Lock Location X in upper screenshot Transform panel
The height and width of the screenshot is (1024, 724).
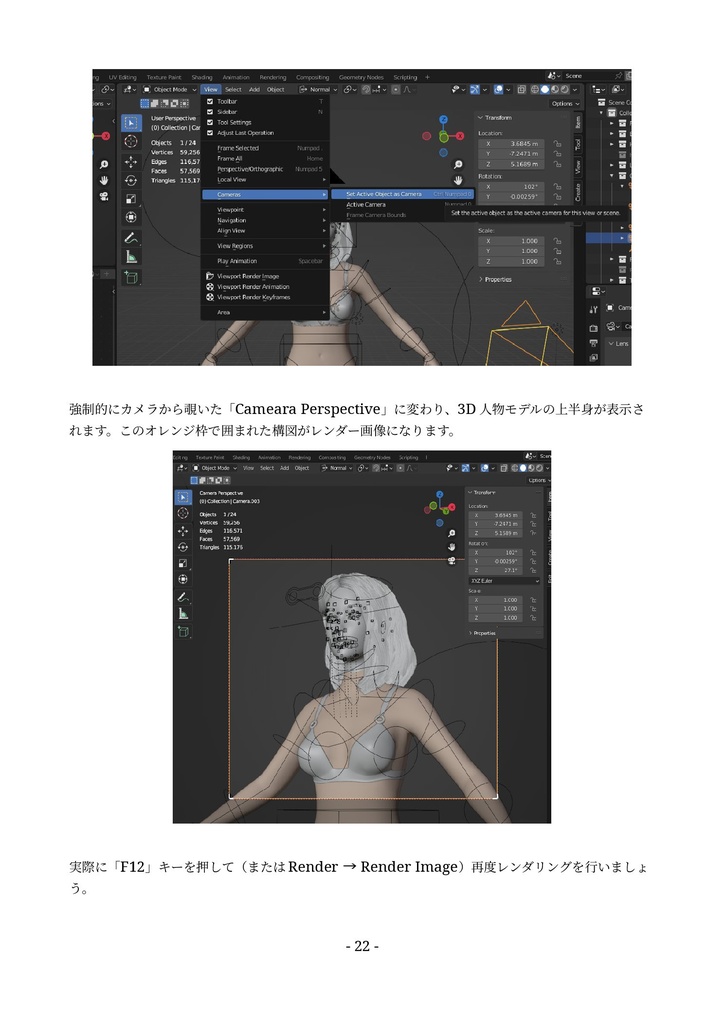[558, 144]
